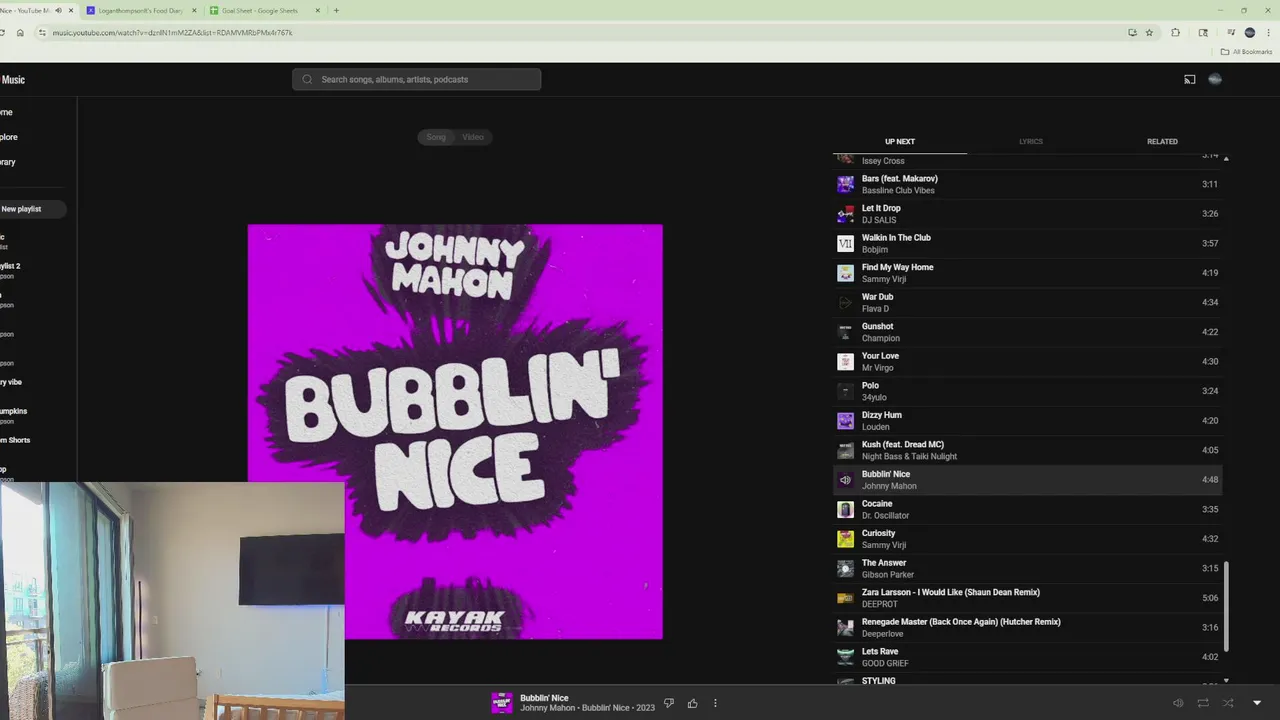The width and height of the screenshot is (1280, 720).
Task: Open the player bar three-dot menu
Action: coord(715,703)
